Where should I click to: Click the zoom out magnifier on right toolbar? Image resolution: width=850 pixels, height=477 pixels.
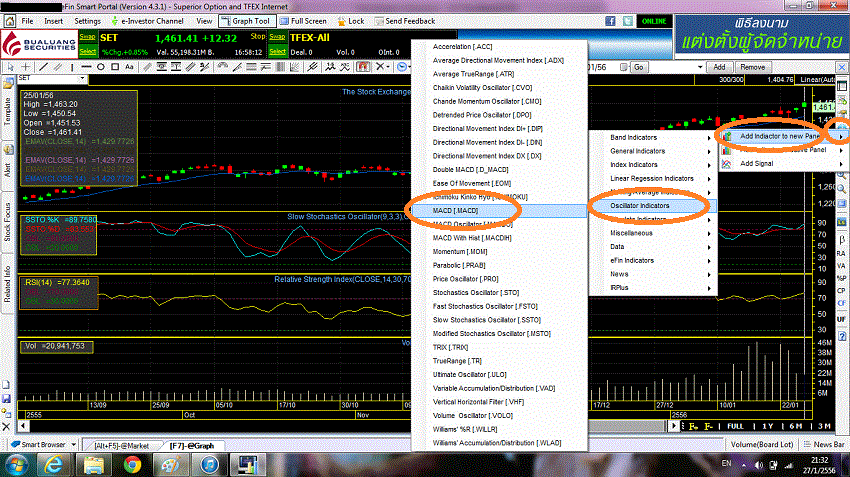tap(841, 189)
